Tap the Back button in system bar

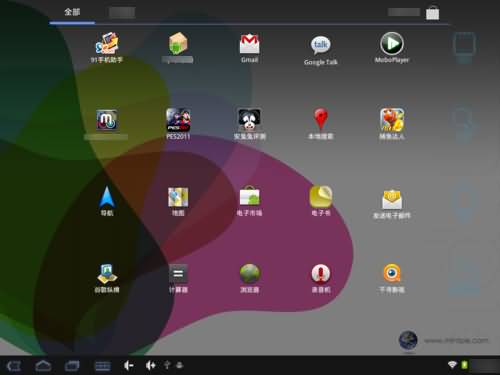[x=14, y=366]
